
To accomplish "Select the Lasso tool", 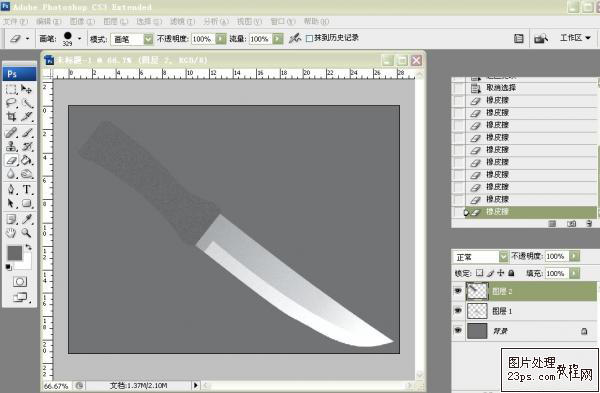I will (x=11, y=103).
